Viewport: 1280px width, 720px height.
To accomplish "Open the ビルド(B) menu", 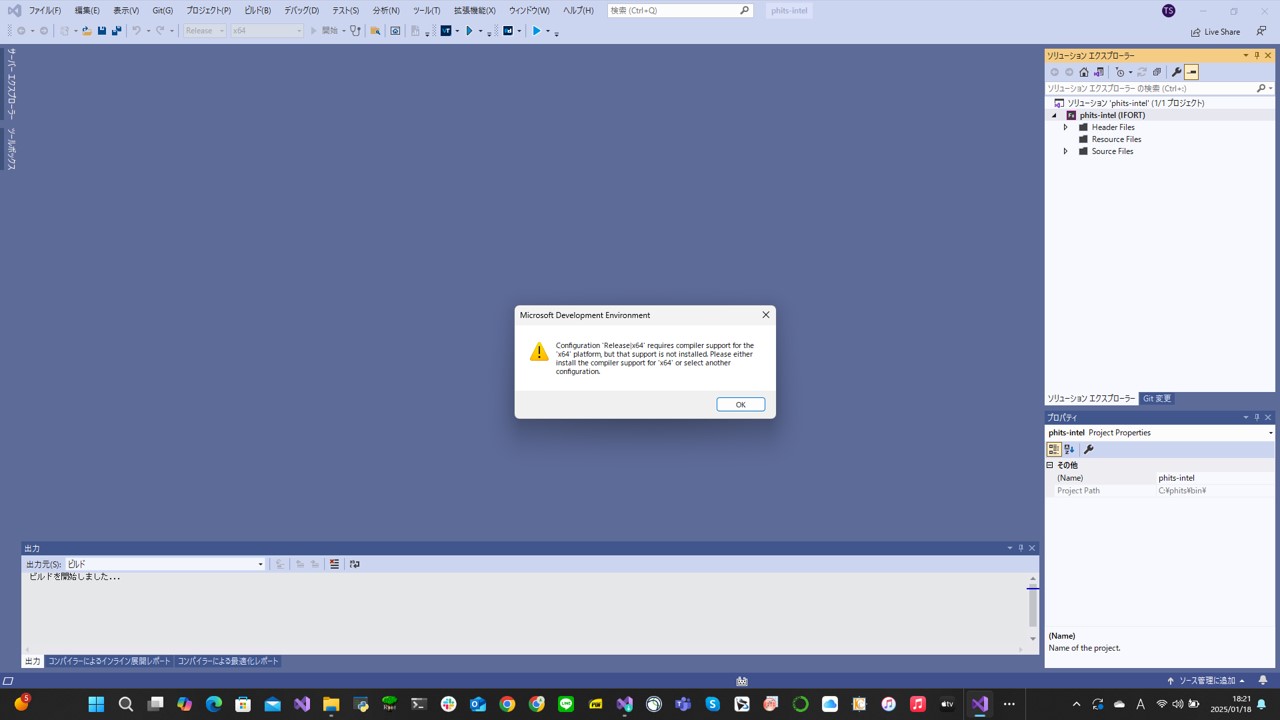I will tap(257, 10).
